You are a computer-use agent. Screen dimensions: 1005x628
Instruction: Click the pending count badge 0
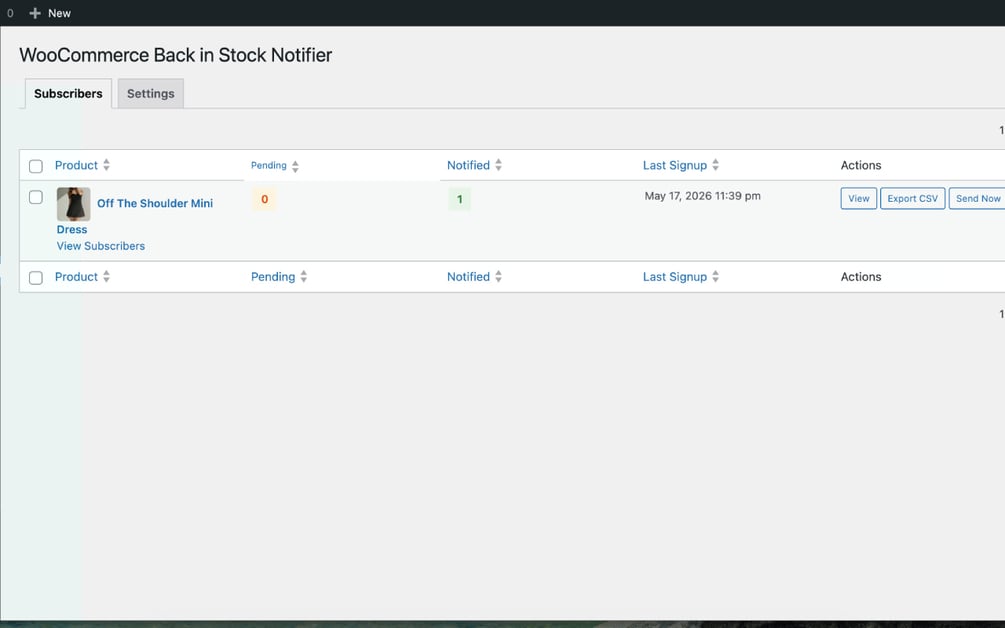point(264,199)
